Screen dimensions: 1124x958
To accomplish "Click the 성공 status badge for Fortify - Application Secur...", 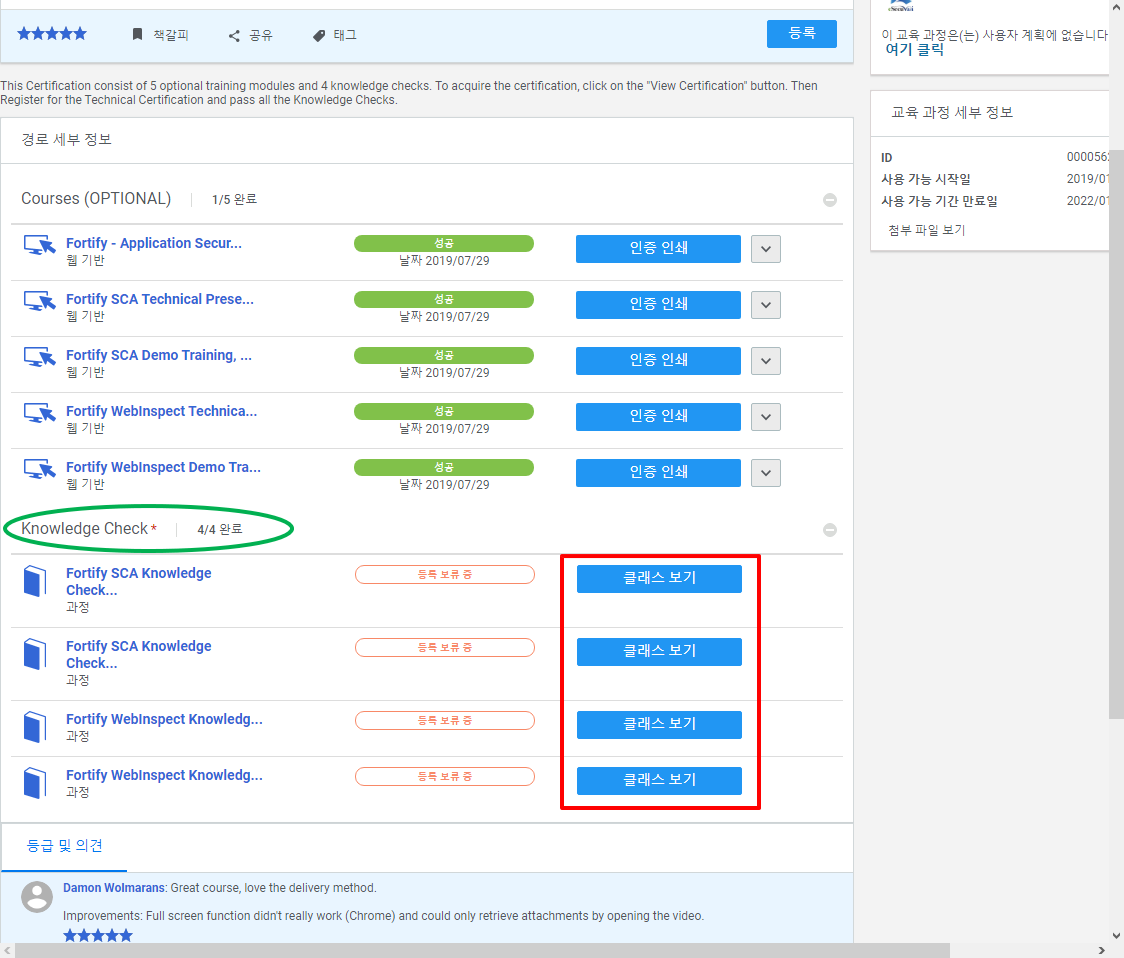I will point(444,243).
